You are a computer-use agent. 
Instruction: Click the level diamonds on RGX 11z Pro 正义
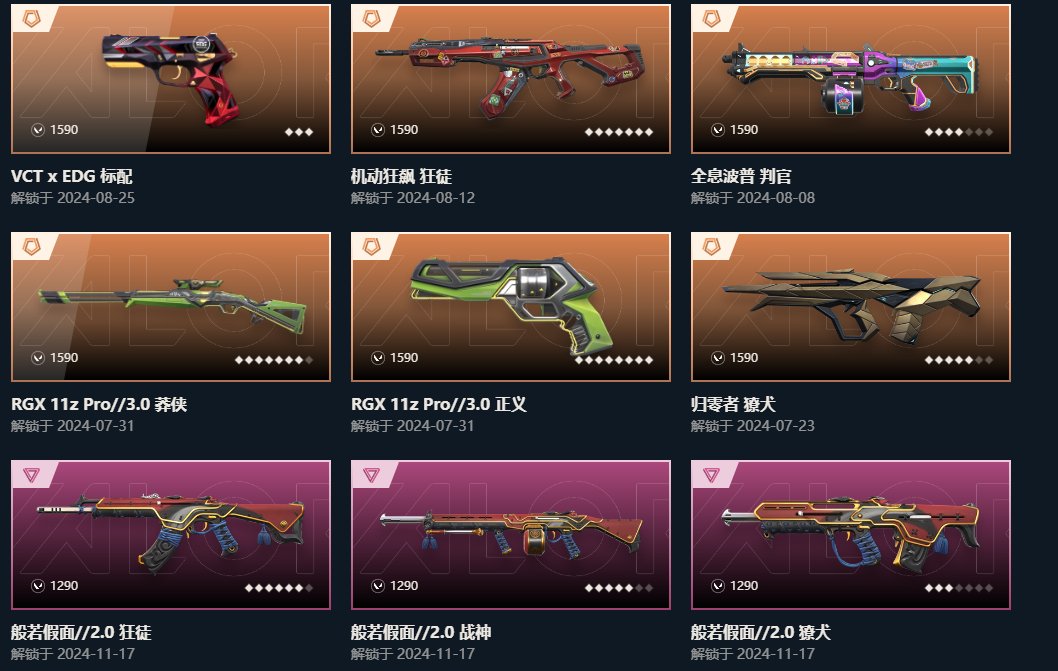(614, 360)
